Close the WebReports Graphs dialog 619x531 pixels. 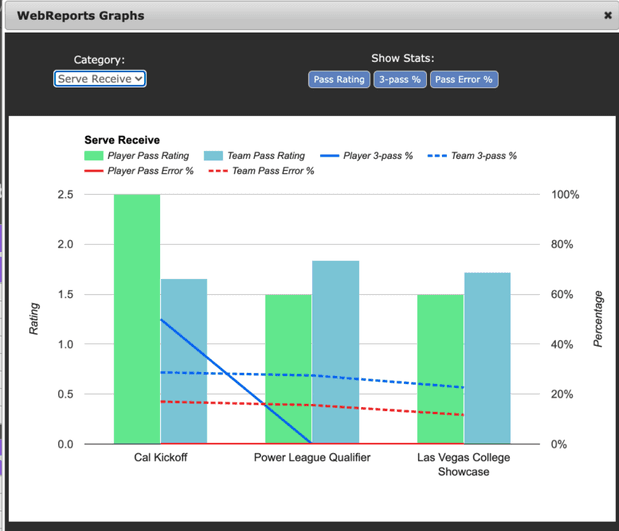607,16
